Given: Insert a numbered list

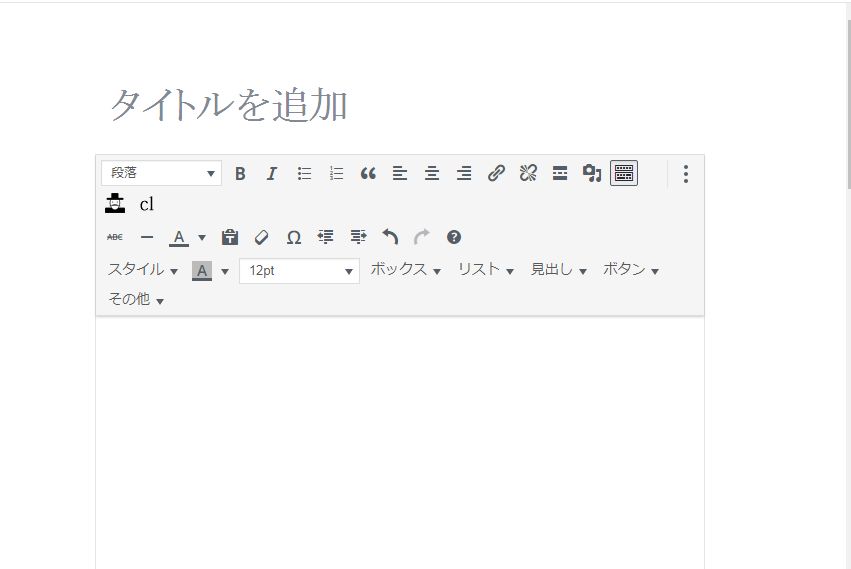Looking at the screenshot, I should click(336, 174).
